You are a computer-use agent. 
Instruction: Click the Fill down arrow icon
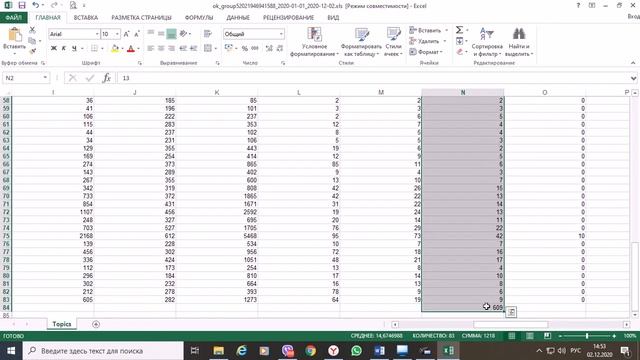coord(459,41)
